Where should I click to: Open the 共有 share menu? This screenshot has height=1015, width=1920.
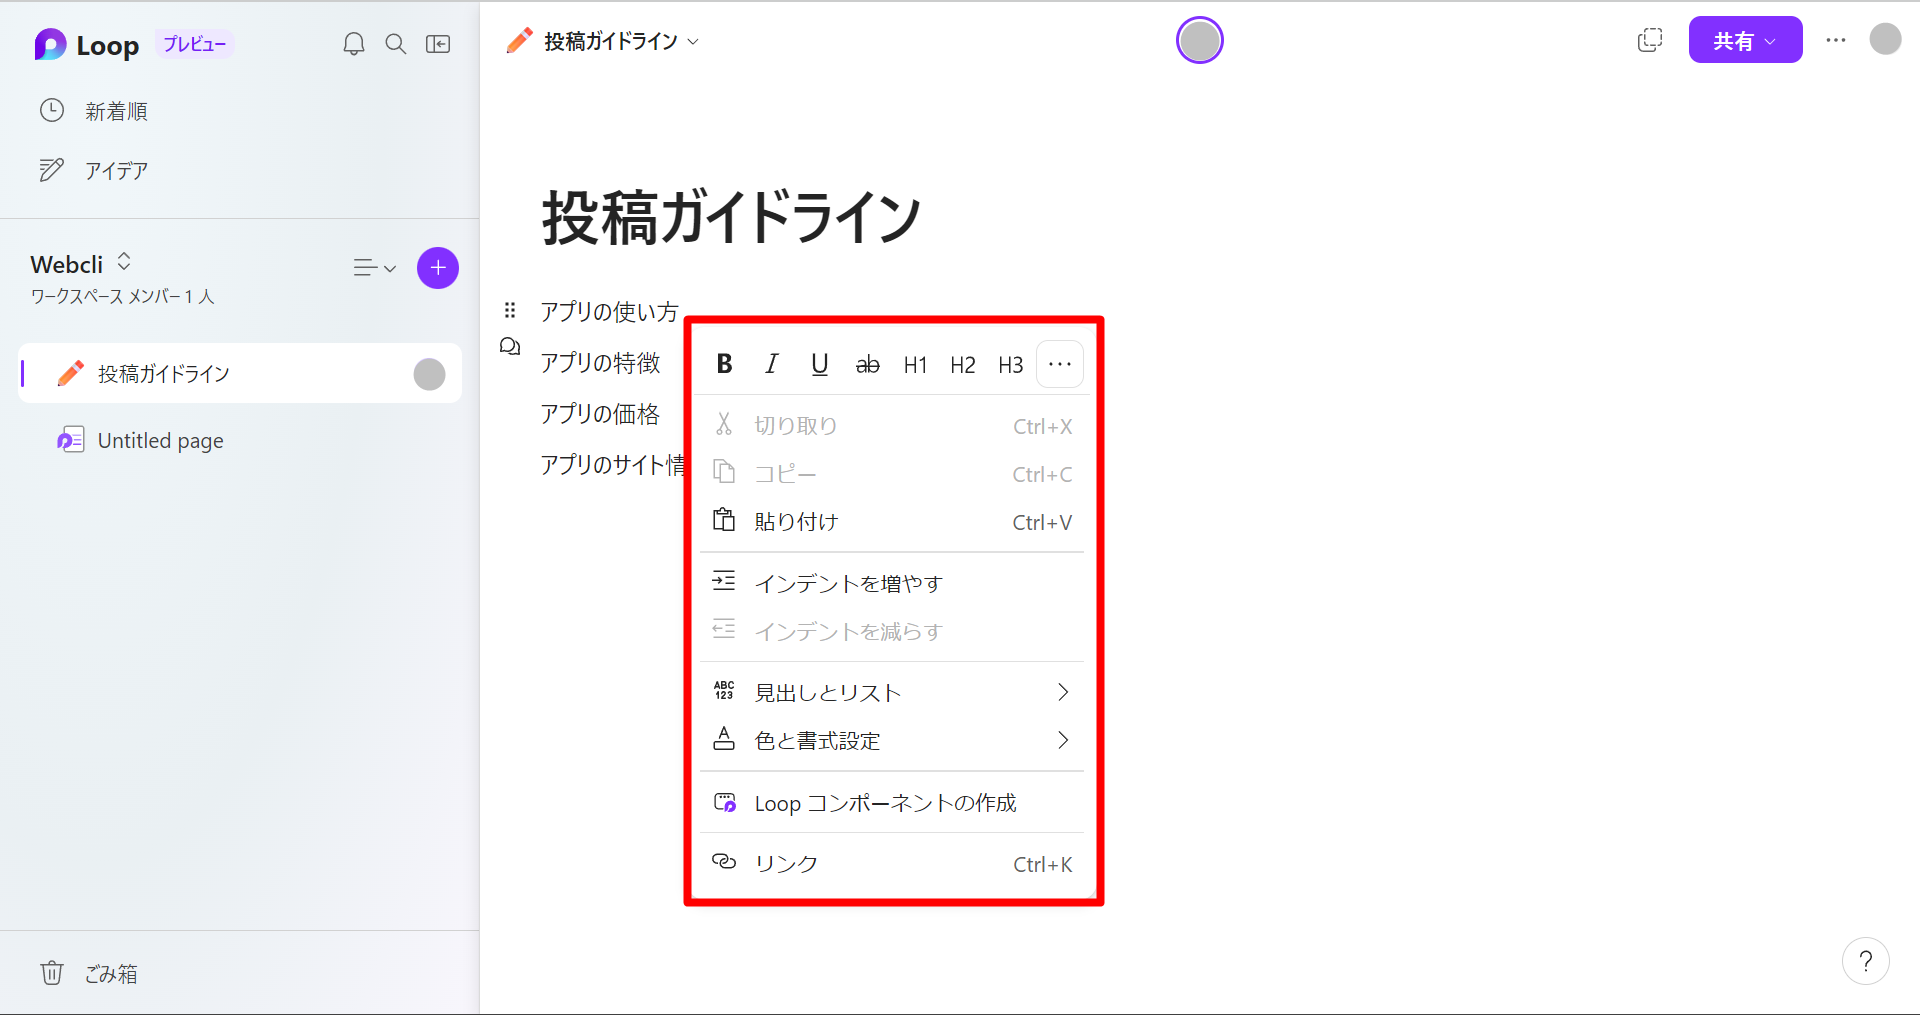click(1745, 40)
